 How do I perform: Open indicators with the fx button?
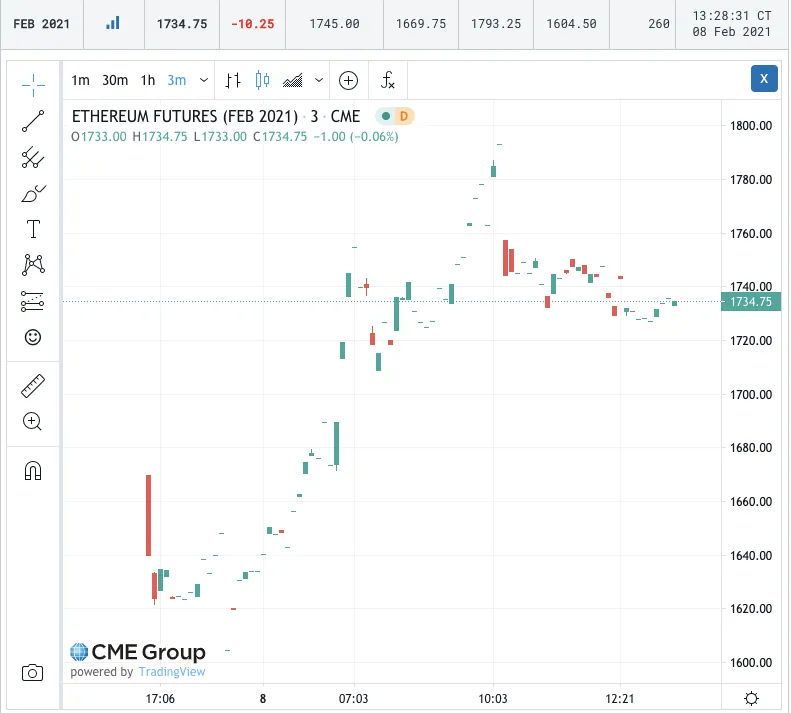click(x=387, y=80)
